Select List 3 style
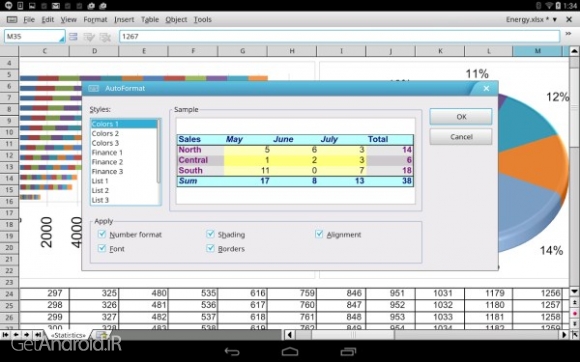This screenshot has width=580, height=362. [124, 200]
